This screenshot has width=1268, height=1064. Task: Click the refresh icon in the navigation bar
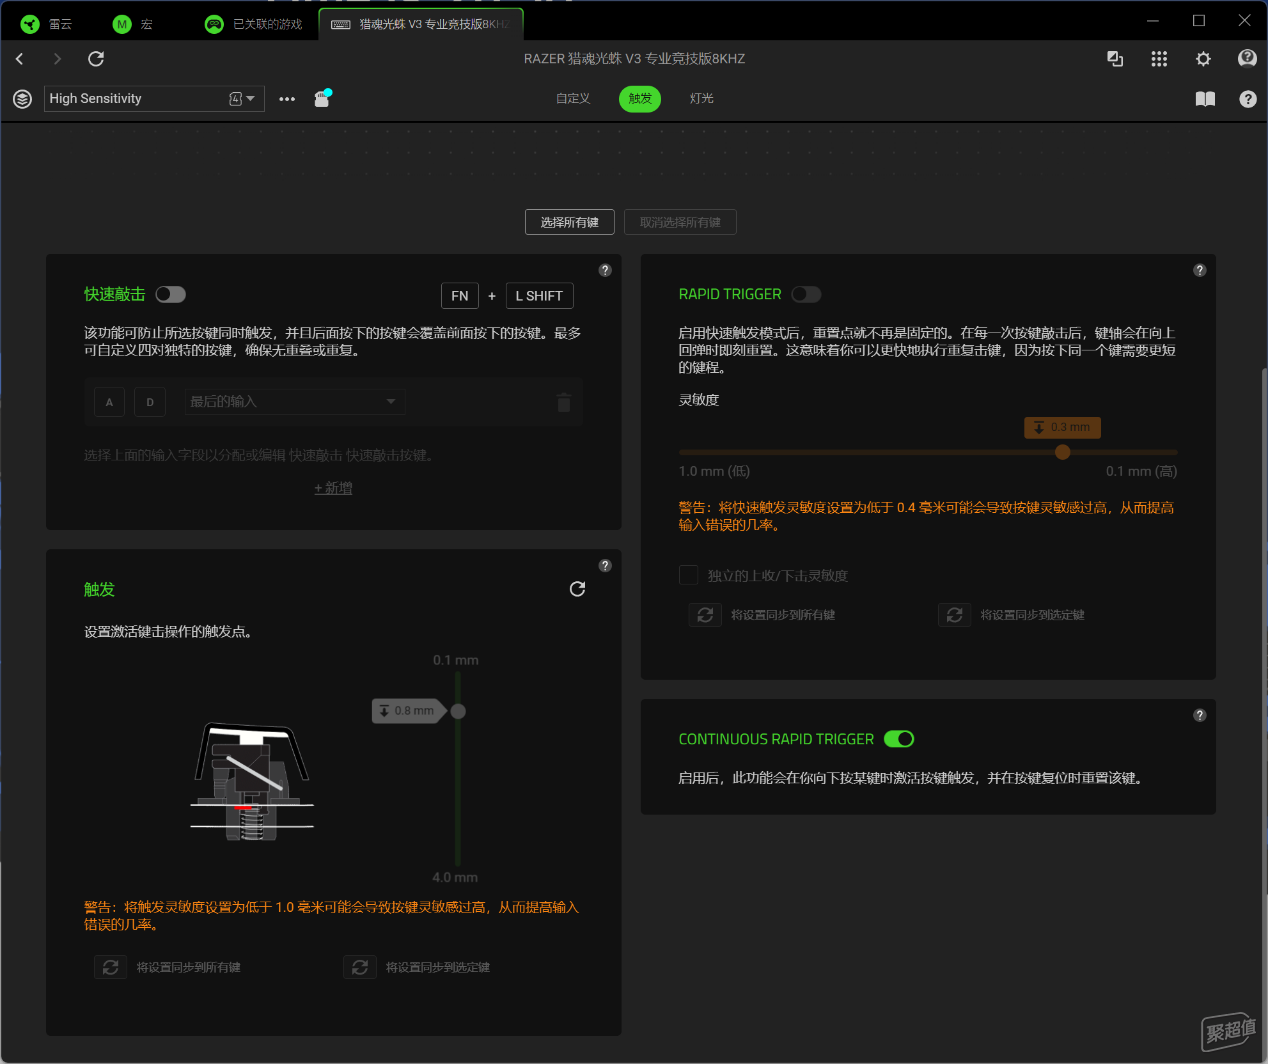coord(96,59)
